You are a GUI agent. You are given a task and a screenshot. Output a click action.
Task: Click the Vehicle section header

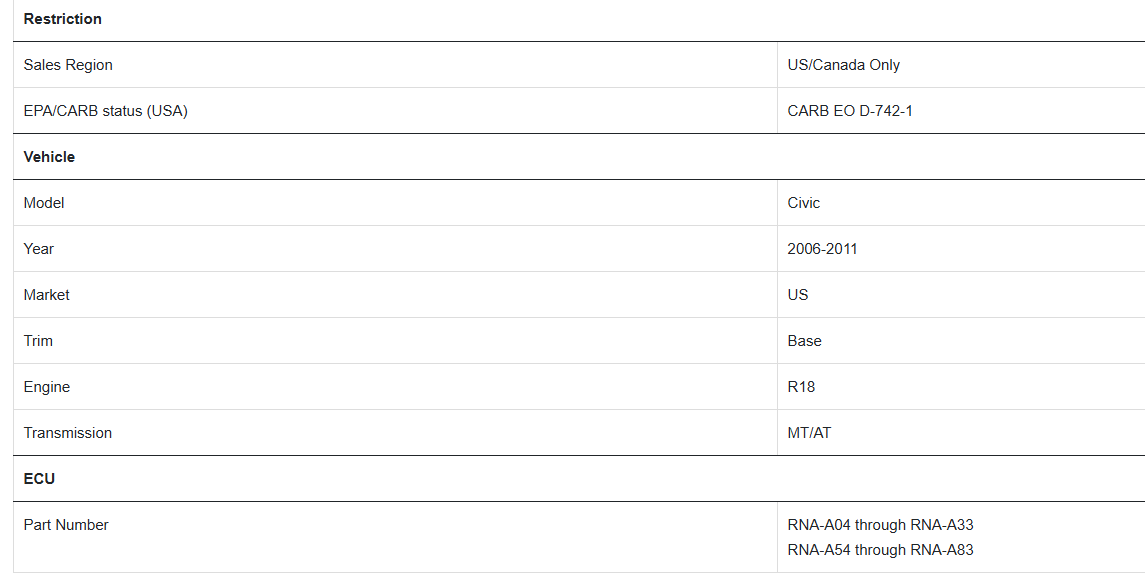point(49,157)
